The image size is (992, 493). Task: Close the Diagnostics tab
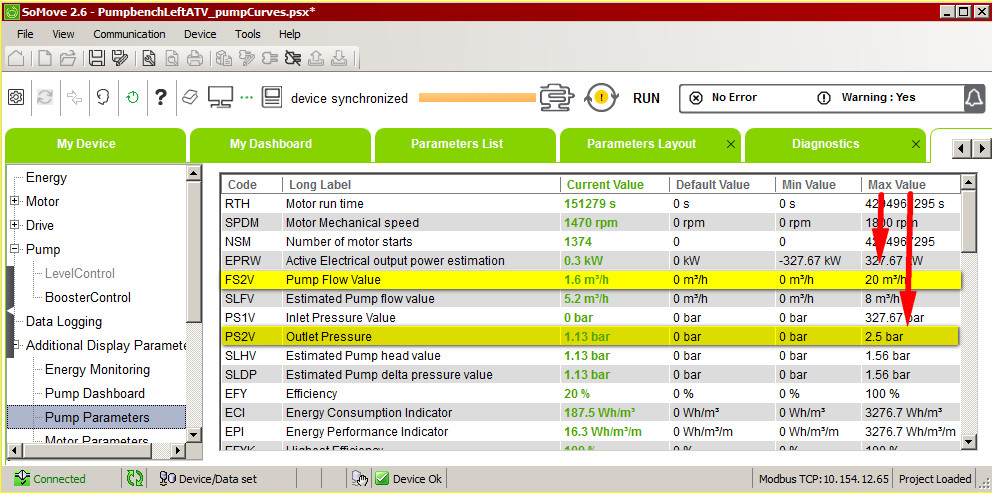coord(915,144)
